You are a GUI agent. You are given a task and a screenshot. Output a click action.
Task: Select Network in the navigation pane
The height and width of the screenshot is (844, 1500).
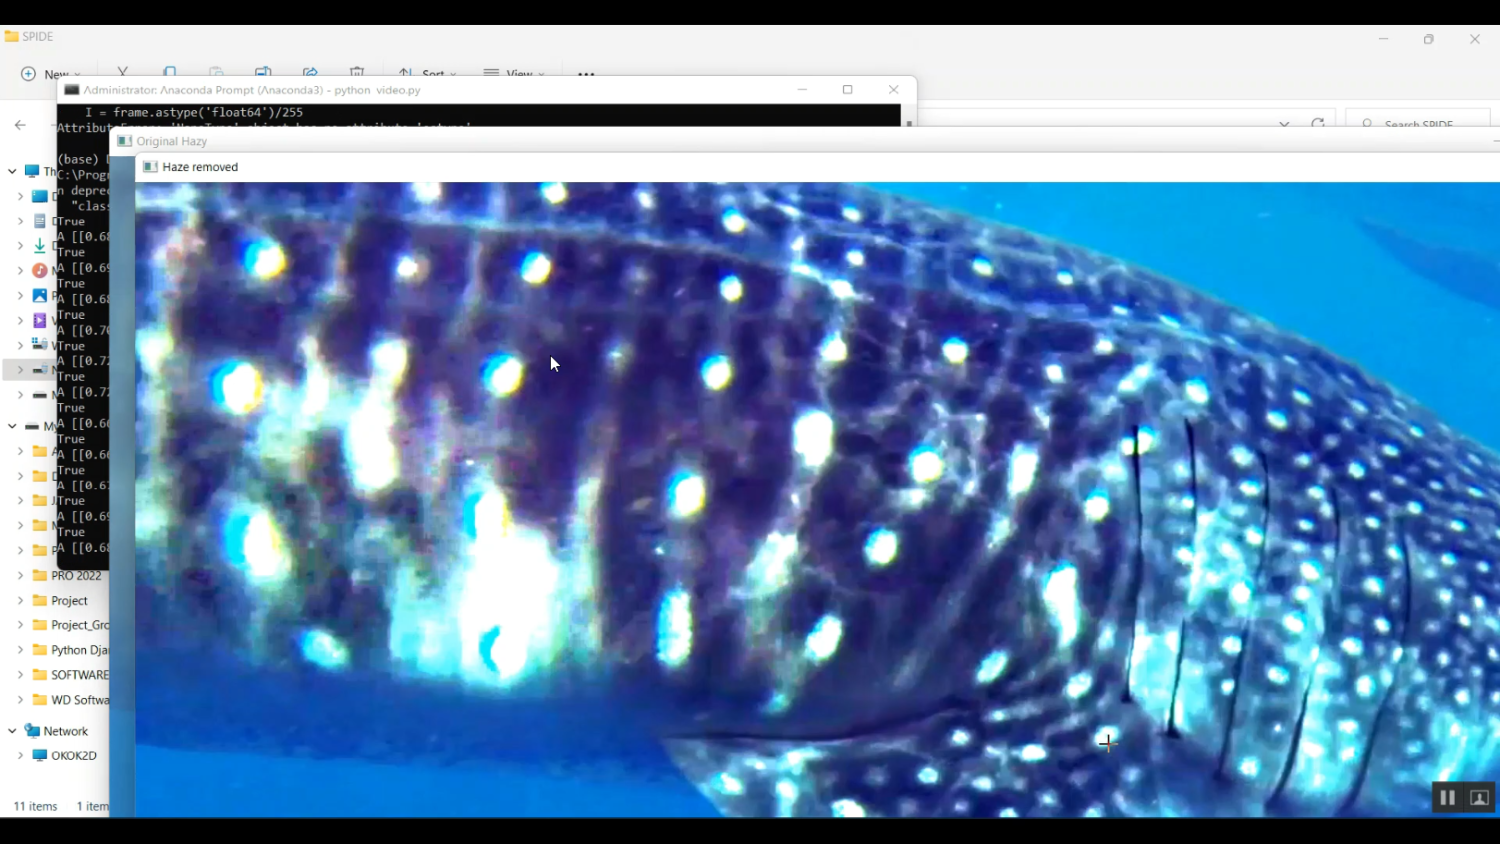(66, 731)
